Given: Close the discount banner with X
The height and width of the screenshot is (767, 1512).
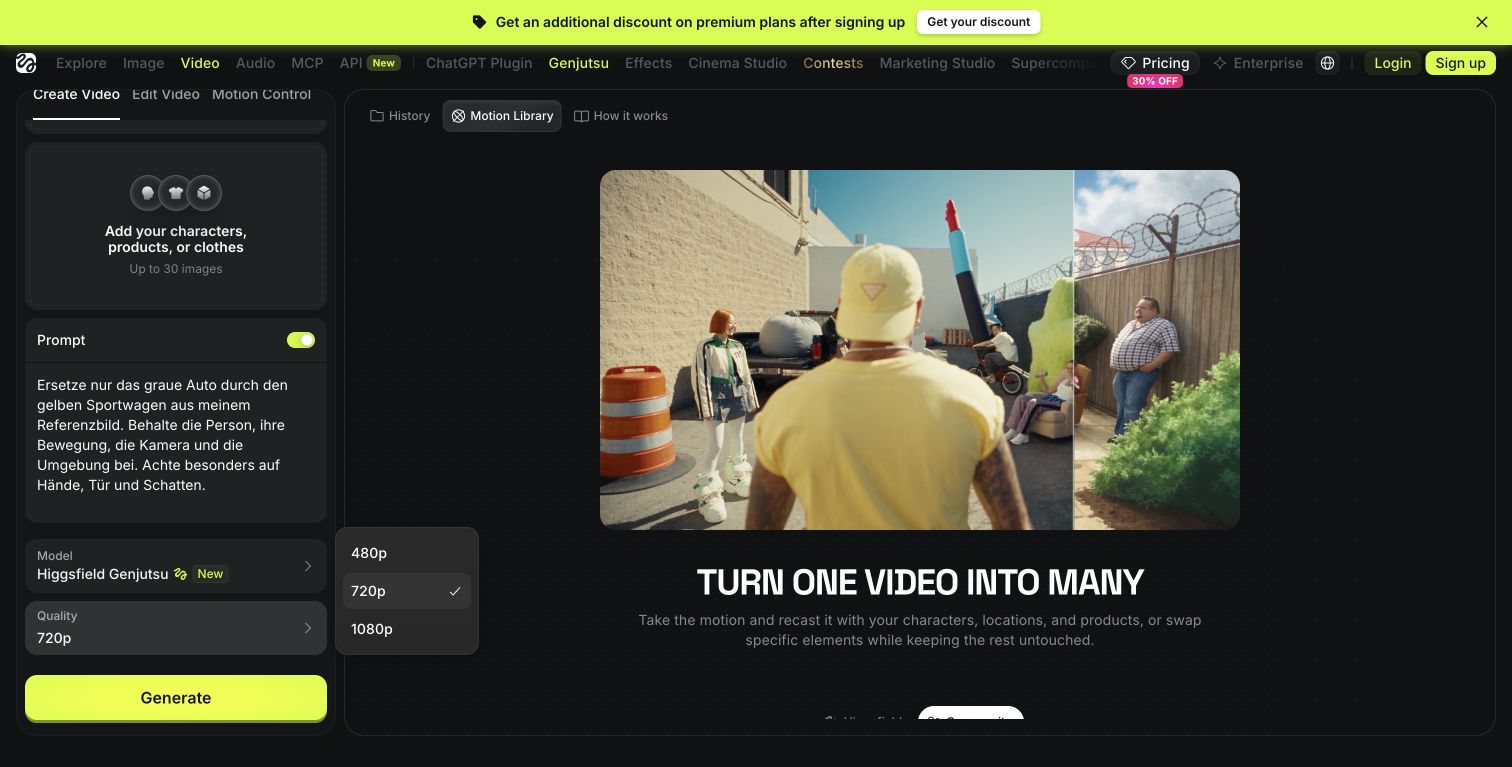Looking at the screenshot, I should pyautogui.click(x=1482, y=22).
